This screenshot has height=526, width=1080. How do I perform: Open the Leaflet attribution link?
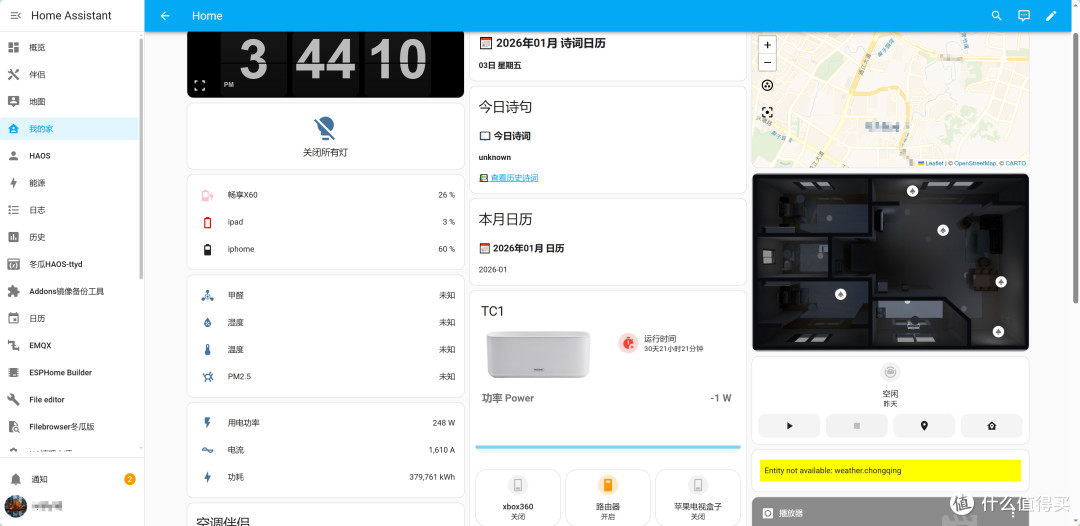click(x=931, y=163)
